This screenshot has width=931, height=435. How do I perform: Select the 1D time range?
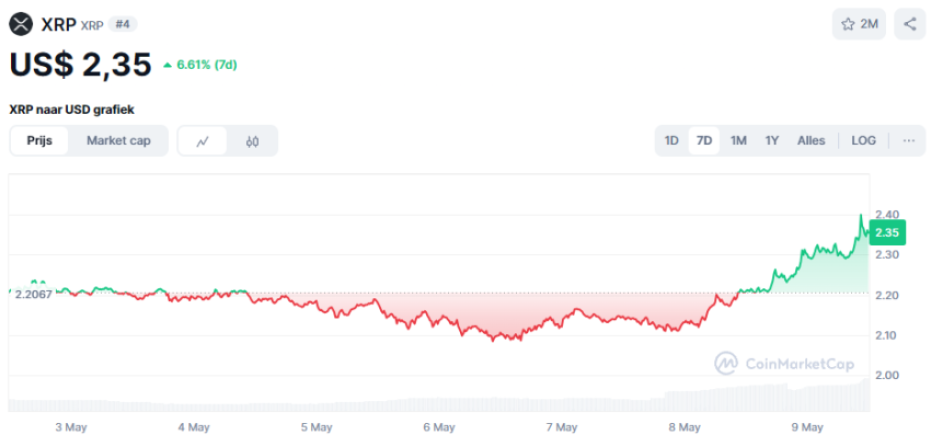coord(672,141)
